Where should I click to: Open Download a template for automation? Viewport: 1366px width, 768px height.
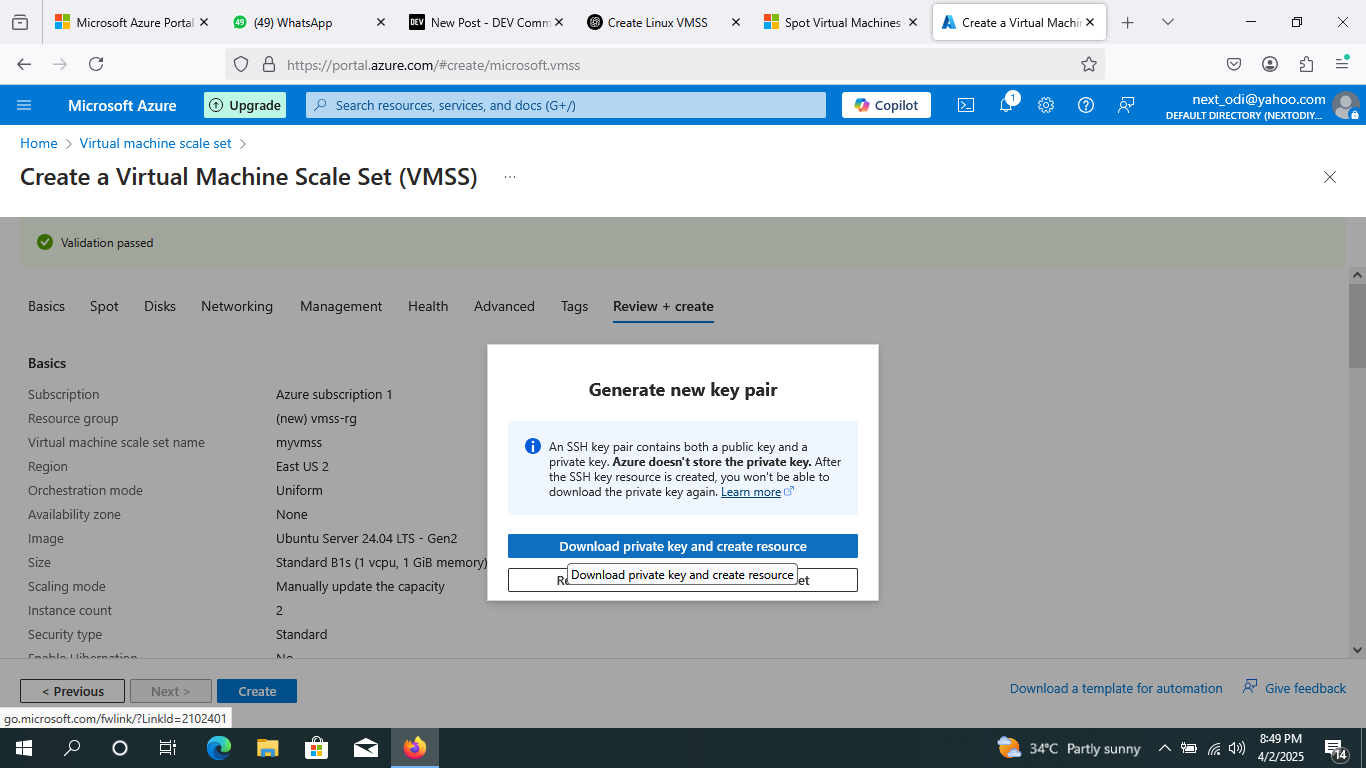pyautogui.click(x=1116, y=688)
